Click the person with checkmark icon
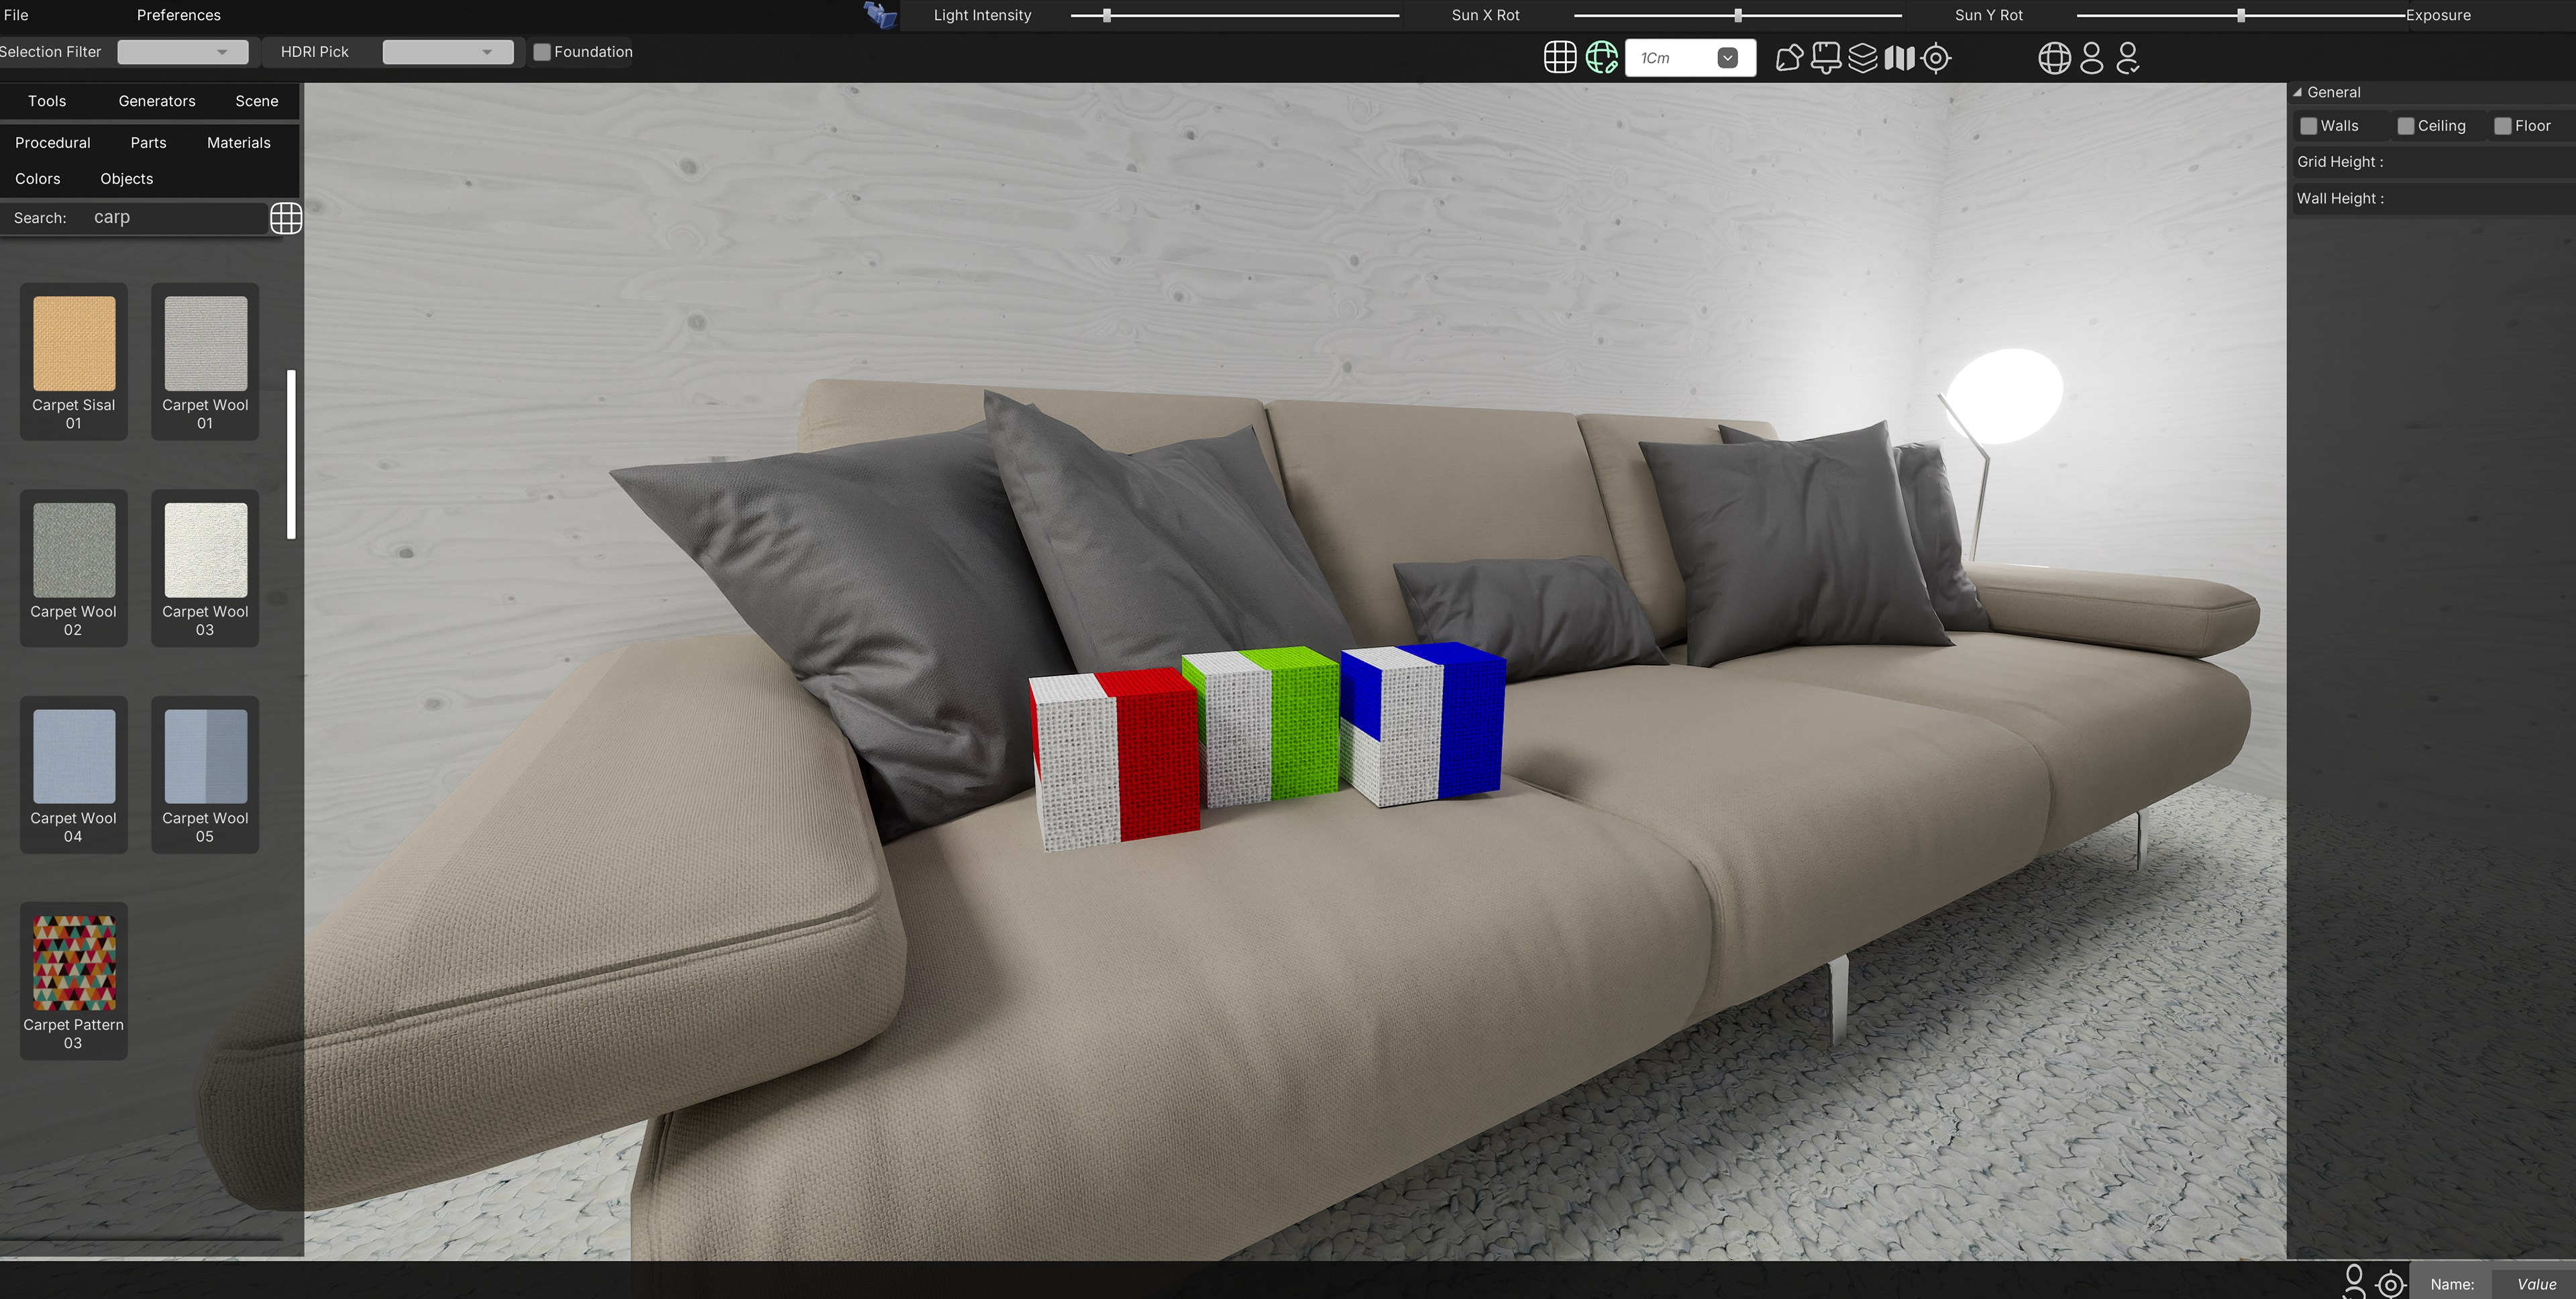Screen dimensions: 2576x1299 click(x=2128, y=58)
